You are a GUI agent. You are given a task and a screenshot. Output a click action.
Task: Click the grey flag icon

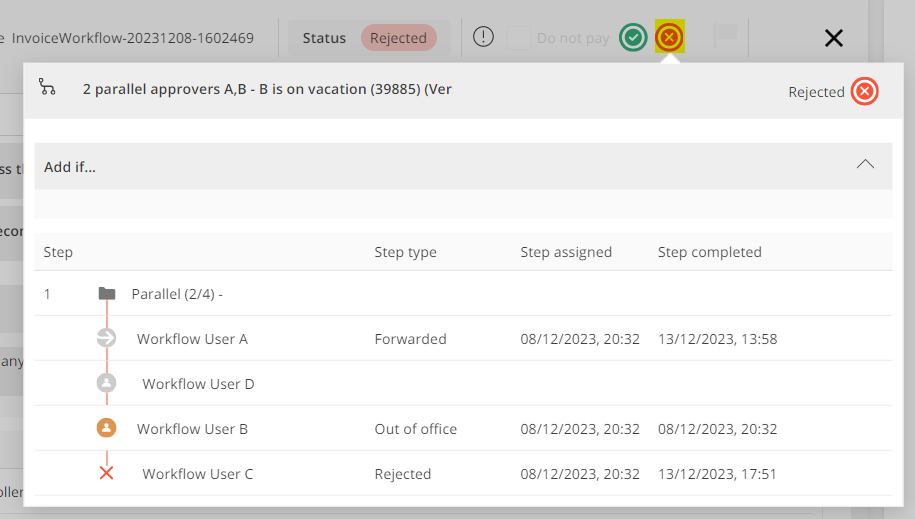725,36
